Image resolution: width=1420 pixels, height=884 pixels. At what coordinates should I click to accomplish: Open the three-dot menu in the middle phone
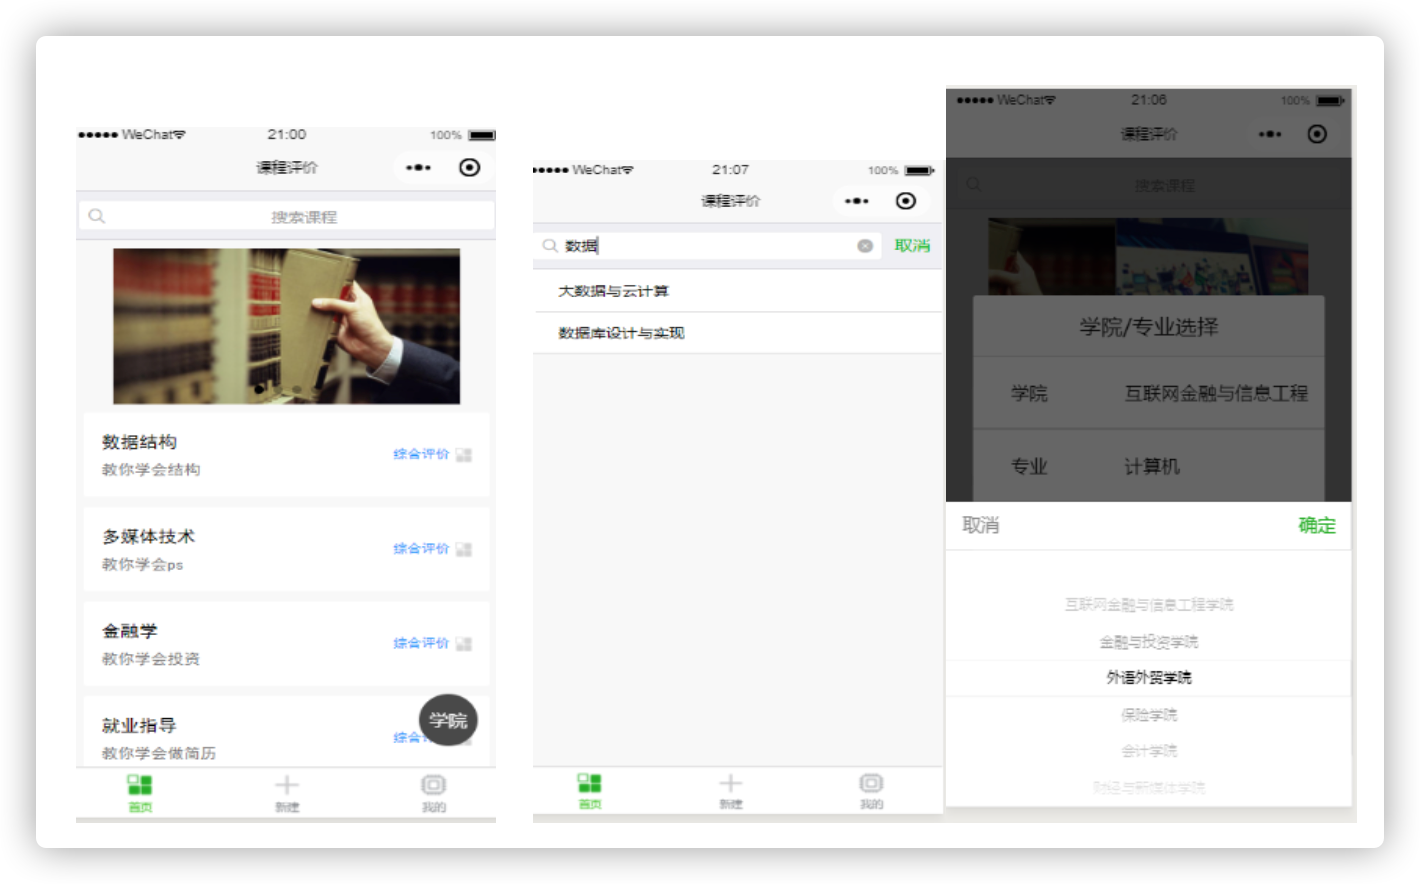[857, 201]
